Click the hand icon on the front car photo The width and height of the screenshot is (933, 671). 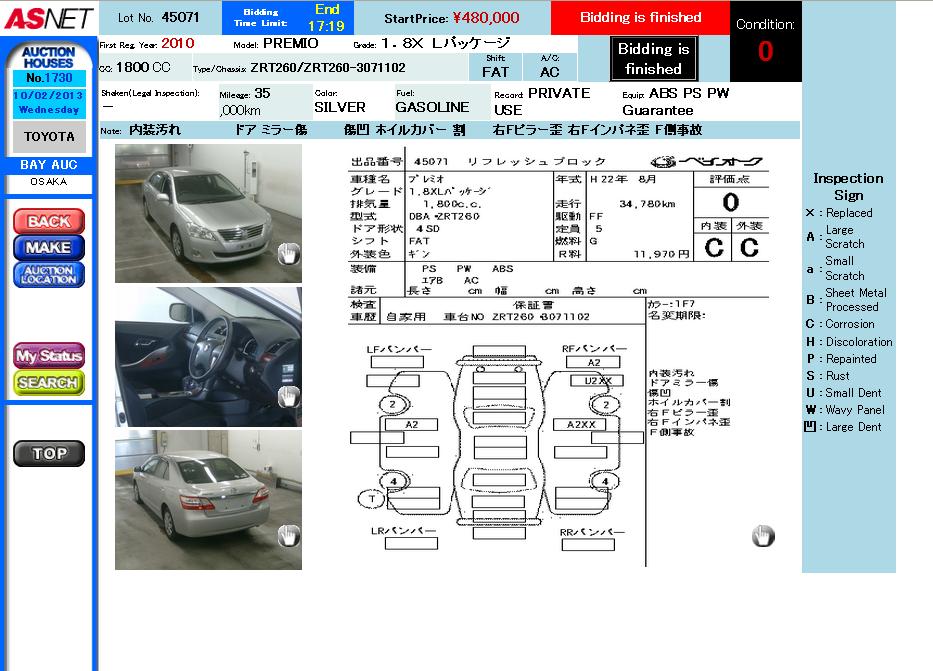click(288, 253)
